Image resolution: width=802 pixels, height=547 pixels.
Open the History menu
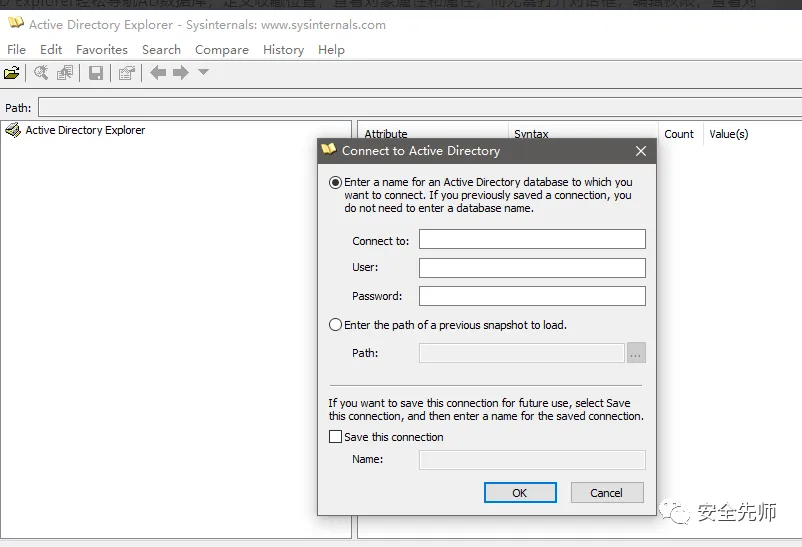tap(283, 50)
